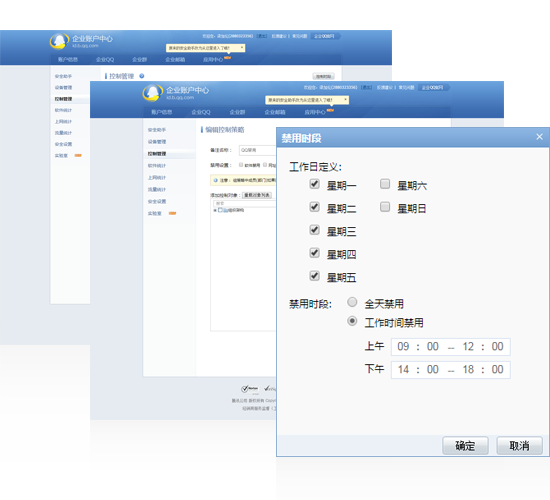Select 上网统计 in the middle window sidebar
Screen dimensions: 550x500
(157, 178)
